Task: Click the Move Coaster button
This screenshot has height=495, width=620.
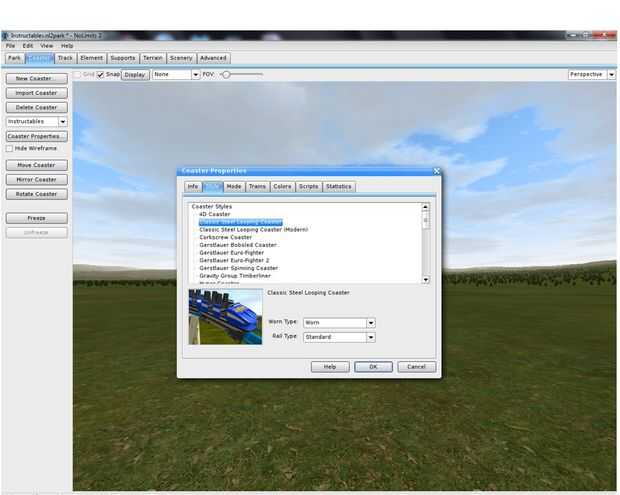Action: (x=36, y=165)
